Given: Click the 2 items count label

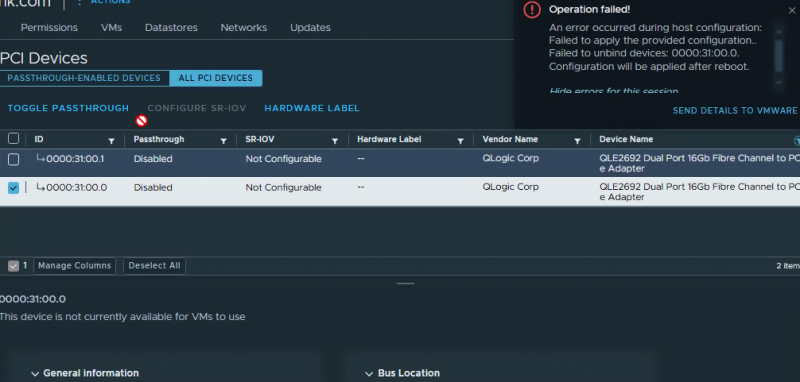Looking at the screenshot, I should pos(788,266).
